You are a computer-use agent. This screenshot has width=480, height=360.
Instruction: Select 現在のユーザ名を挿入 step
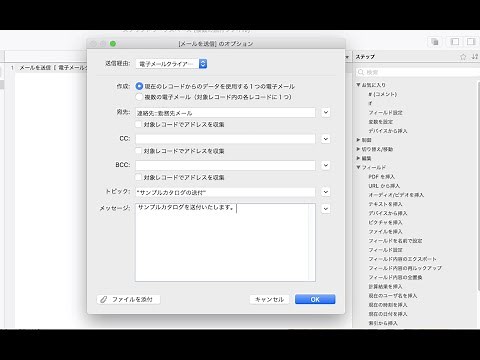(393, 296)
